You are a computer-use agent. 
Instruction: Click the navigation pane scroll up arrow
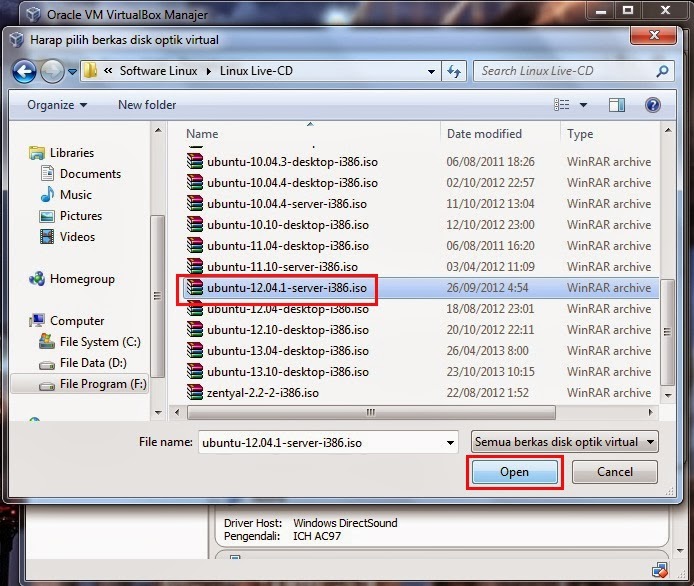click(x=158, y=131)
